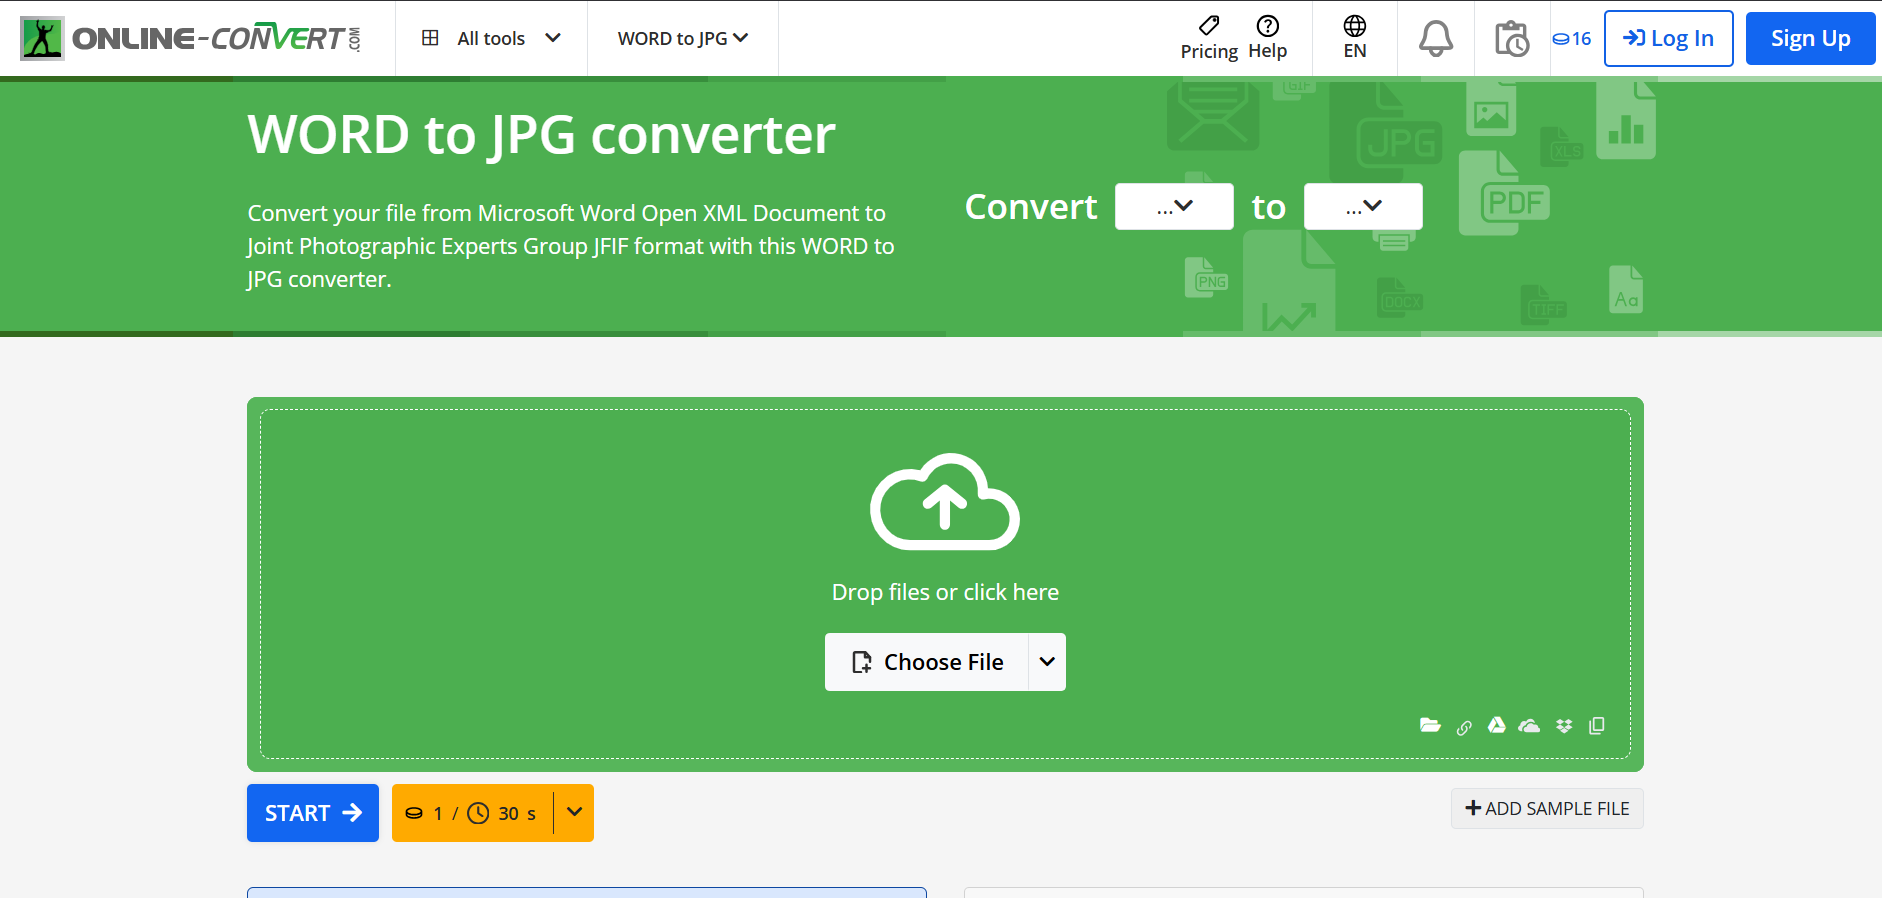The width and height of the screenshot is (1882, 898).
Task: Browse local files via the folder icon
Action: (1430, 725)
